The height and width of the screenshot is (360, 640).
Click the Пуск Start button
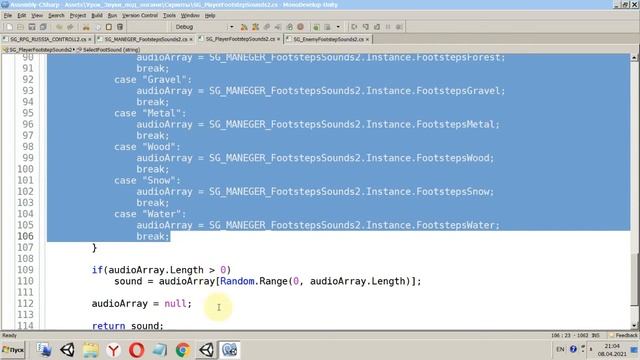click(13, 350)
